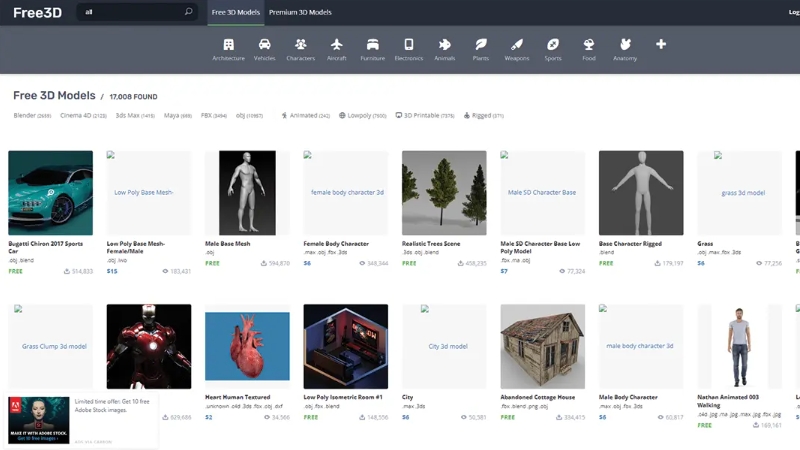Open Male SD Character Base placeholder

click(542, 193)
